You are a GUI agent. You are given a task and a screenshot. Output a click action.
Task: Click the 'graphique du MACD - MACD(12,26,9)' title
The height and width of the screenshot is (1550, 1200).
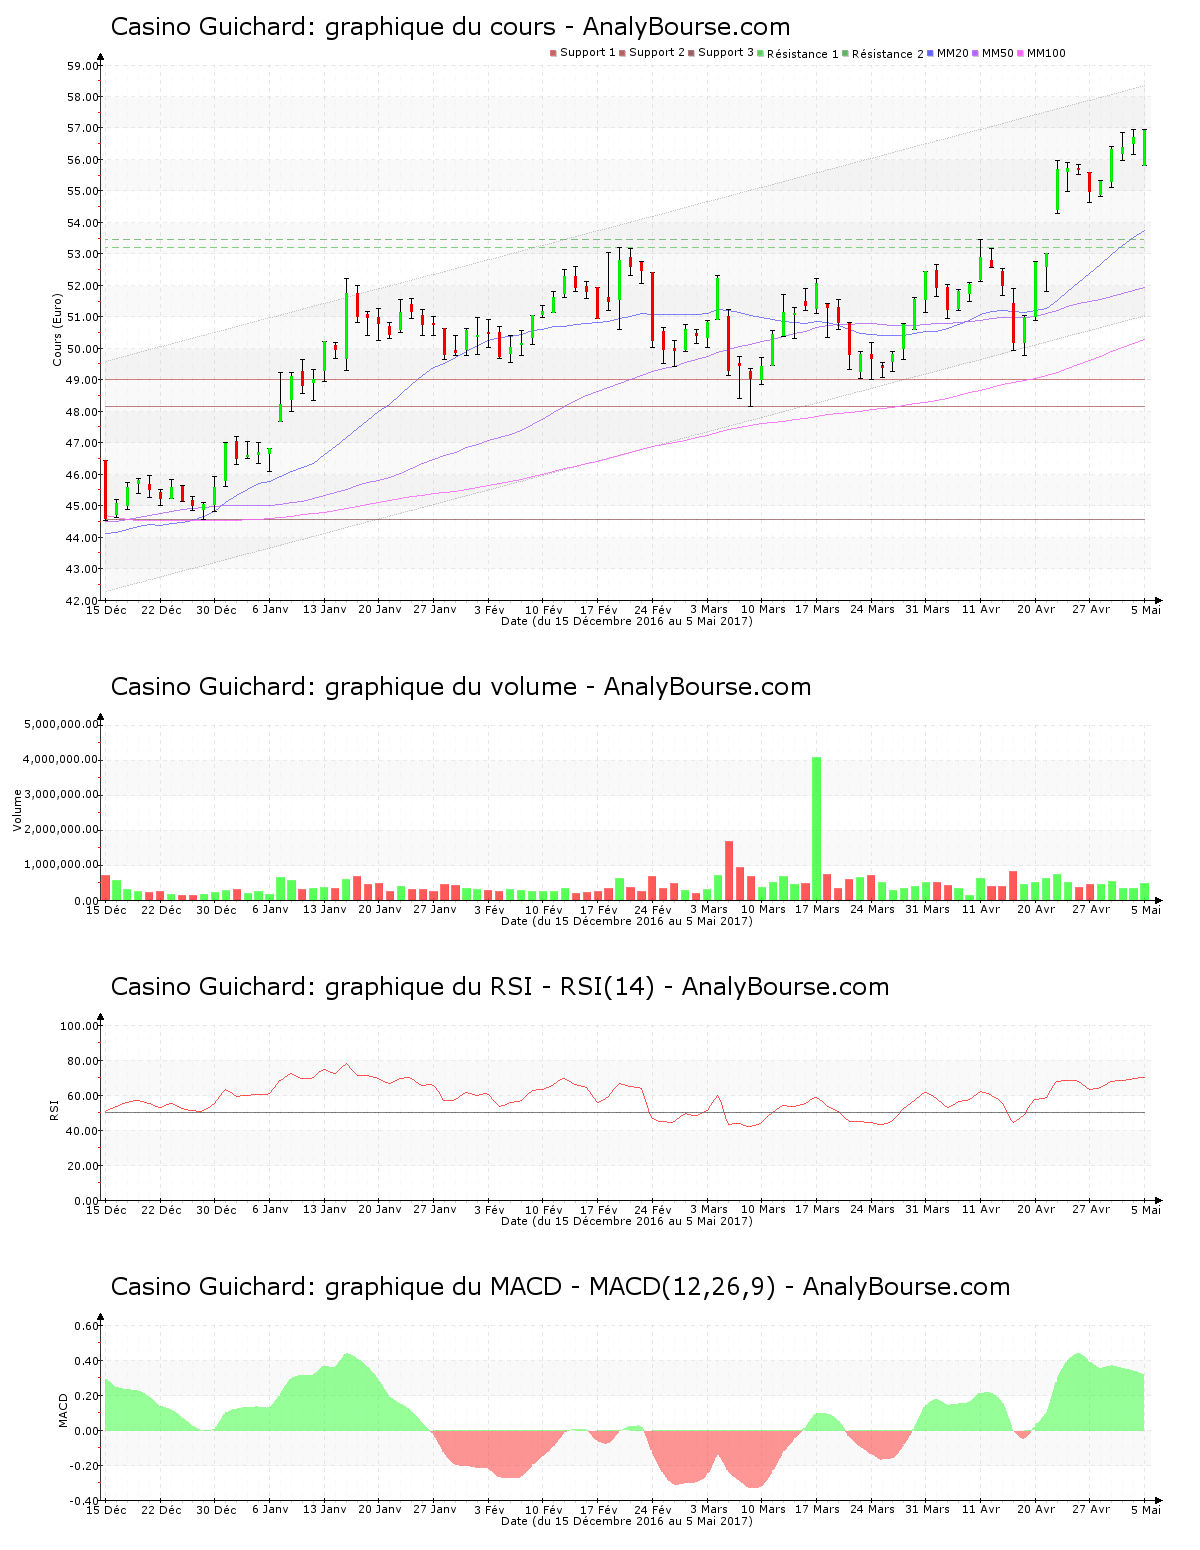pos(560,1287)
